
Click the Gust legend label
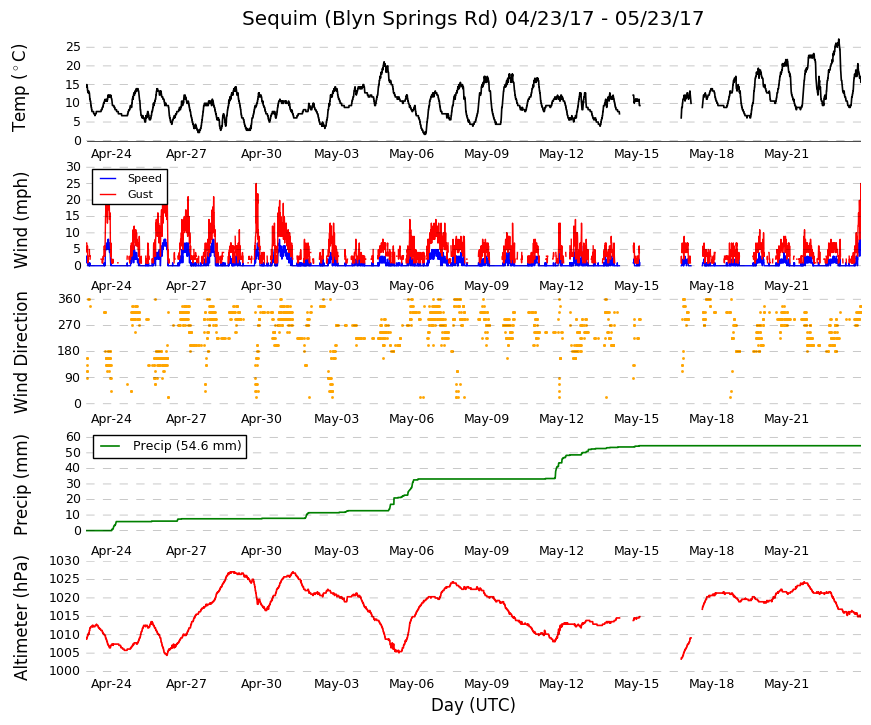click(140, 194)
